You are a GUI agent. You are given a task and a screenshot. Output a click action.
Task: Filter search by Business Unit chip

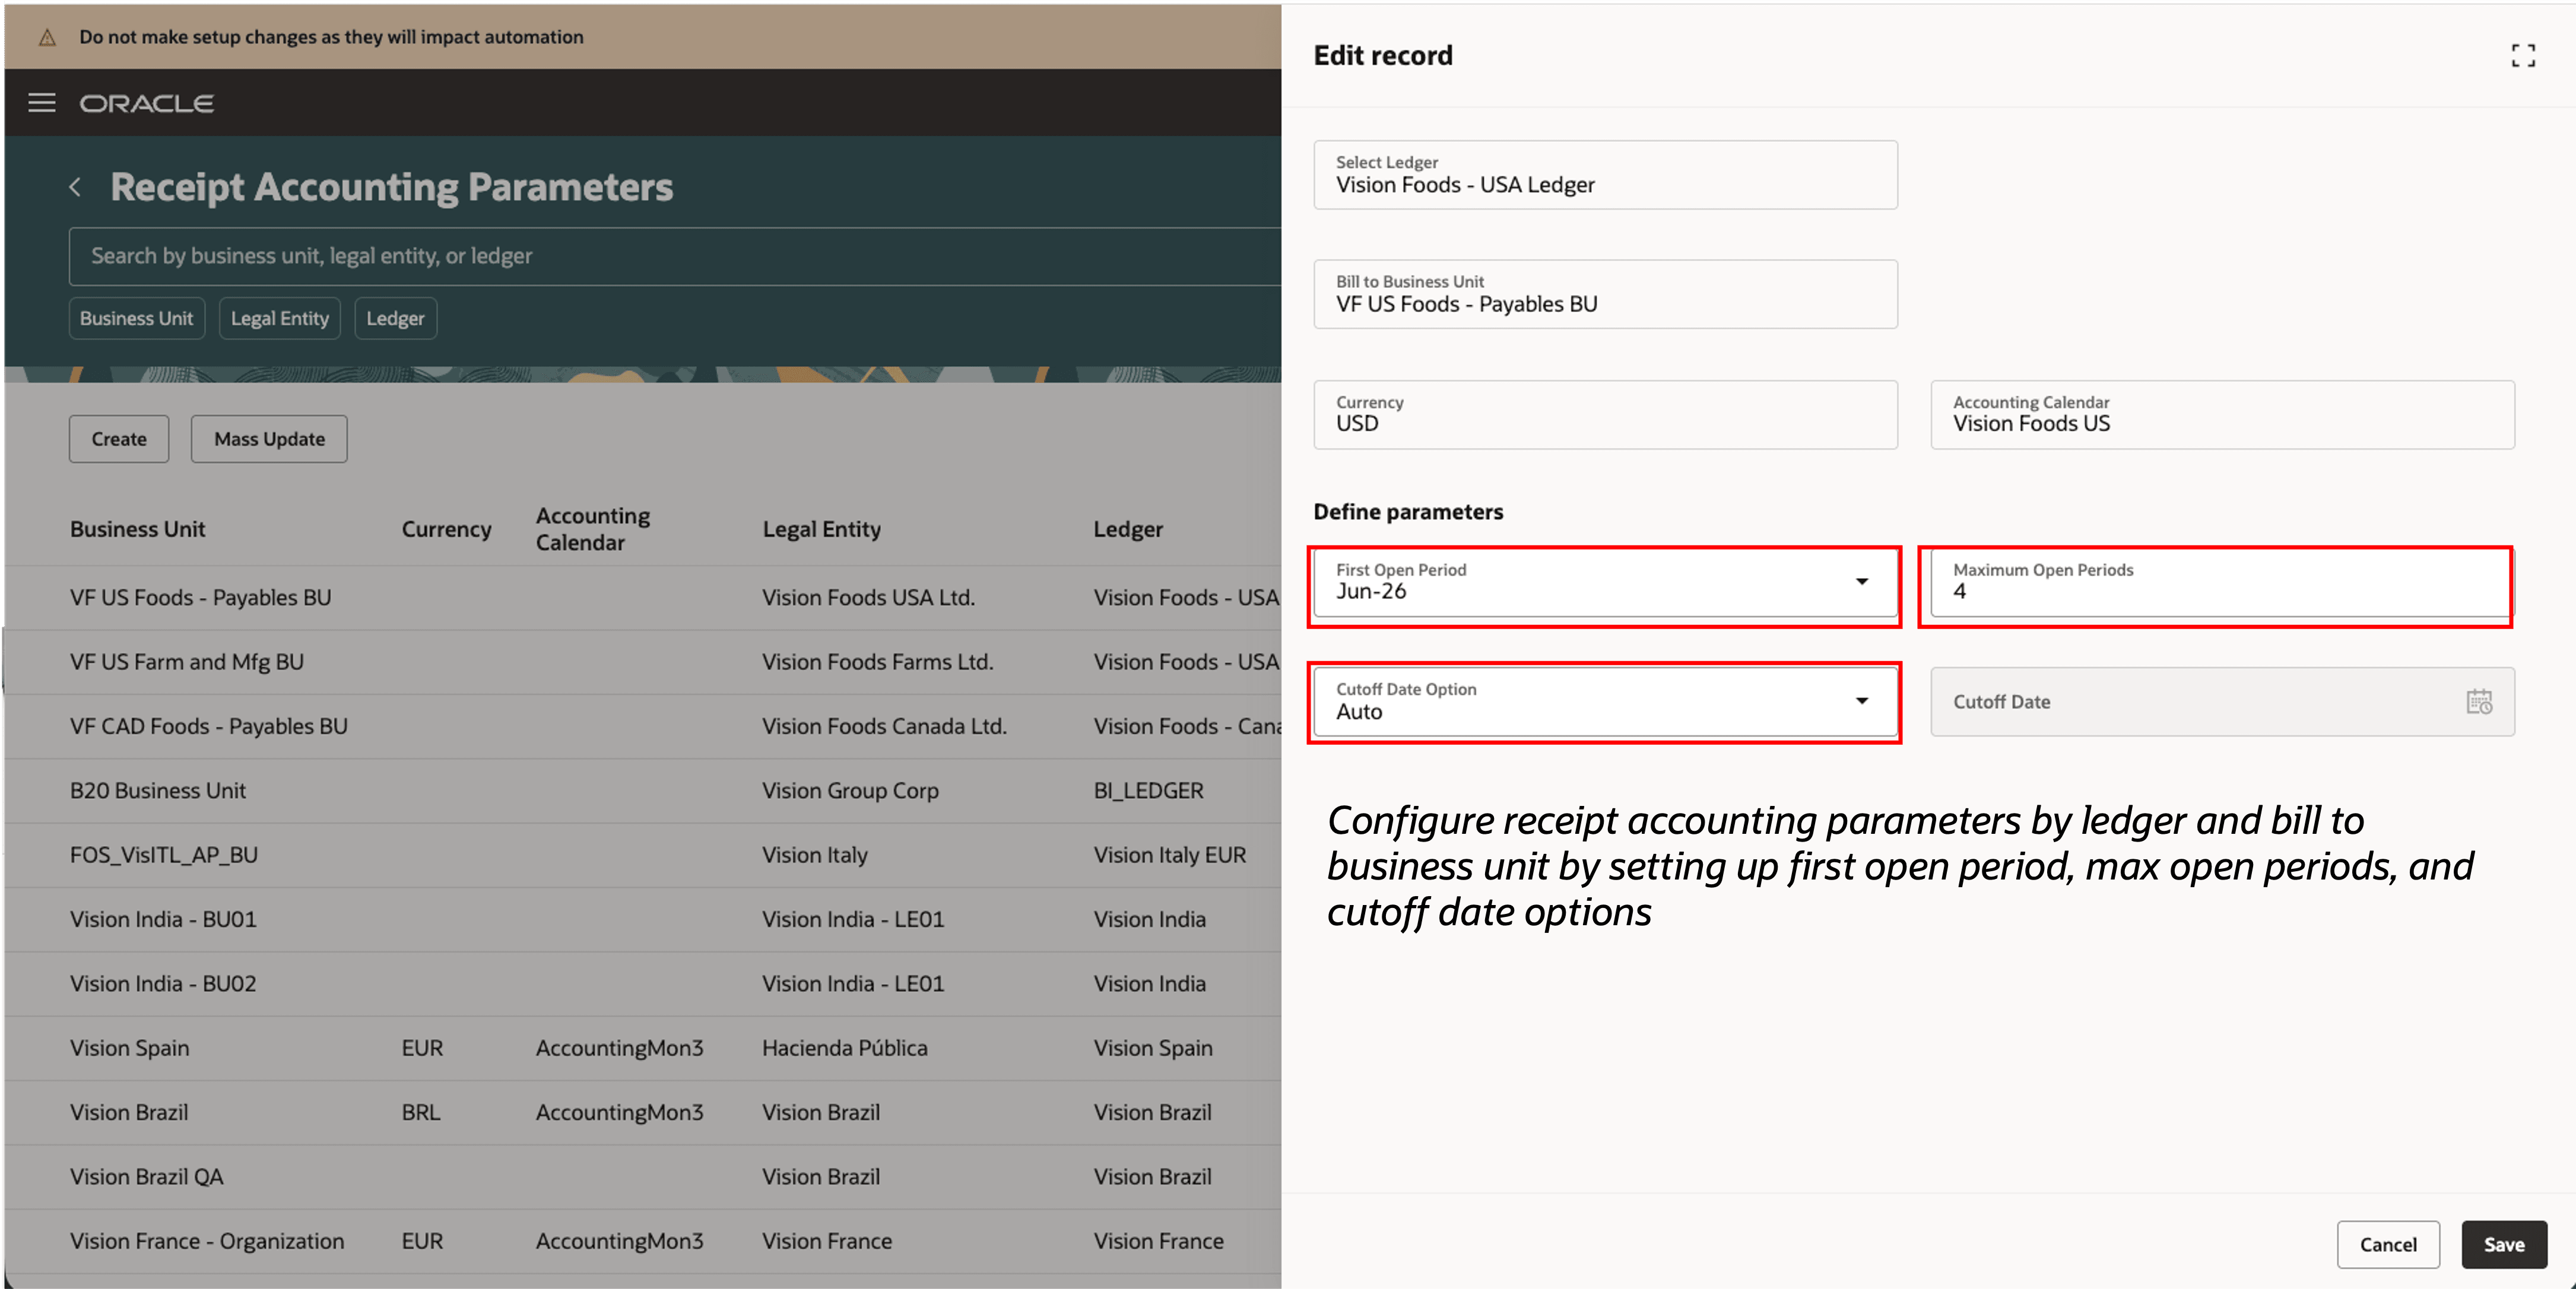(x=137, y=318)
